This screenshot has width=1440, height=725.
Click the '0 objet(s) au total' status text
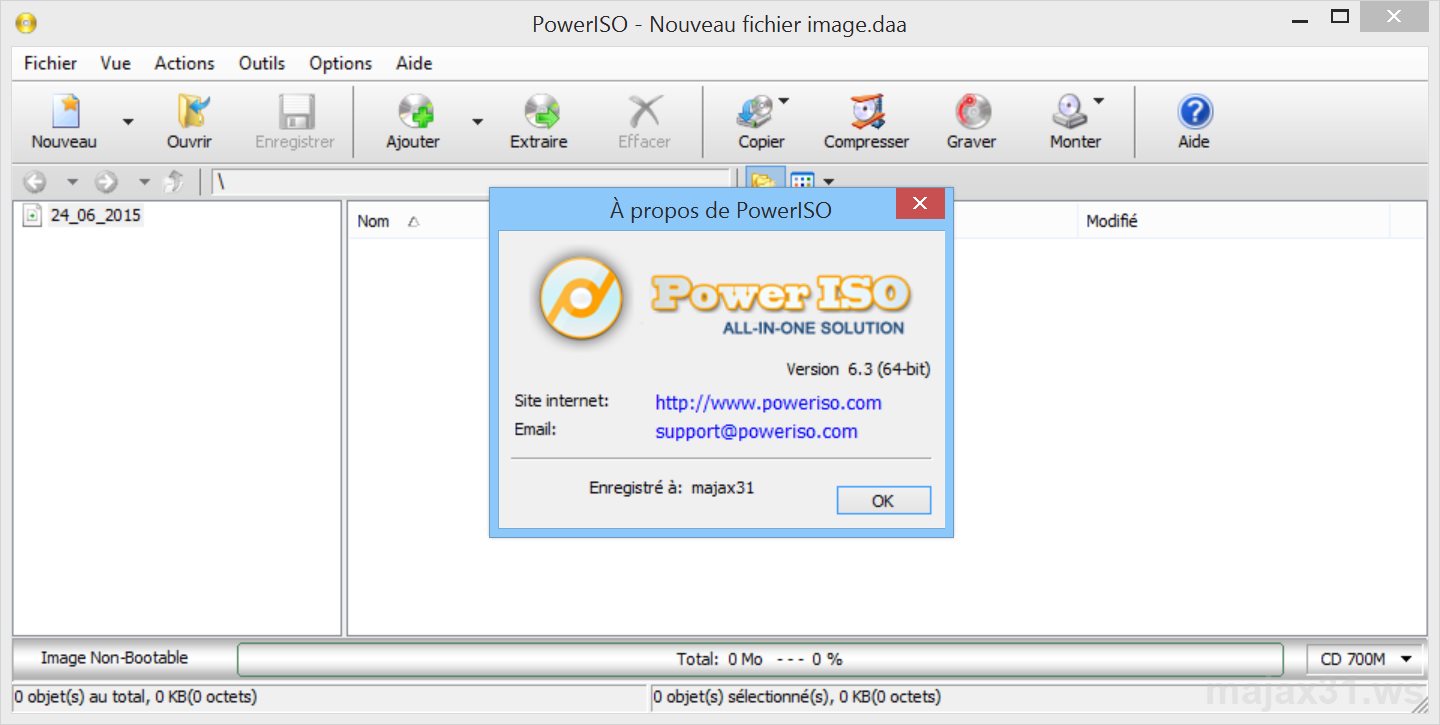click(136, 697)
